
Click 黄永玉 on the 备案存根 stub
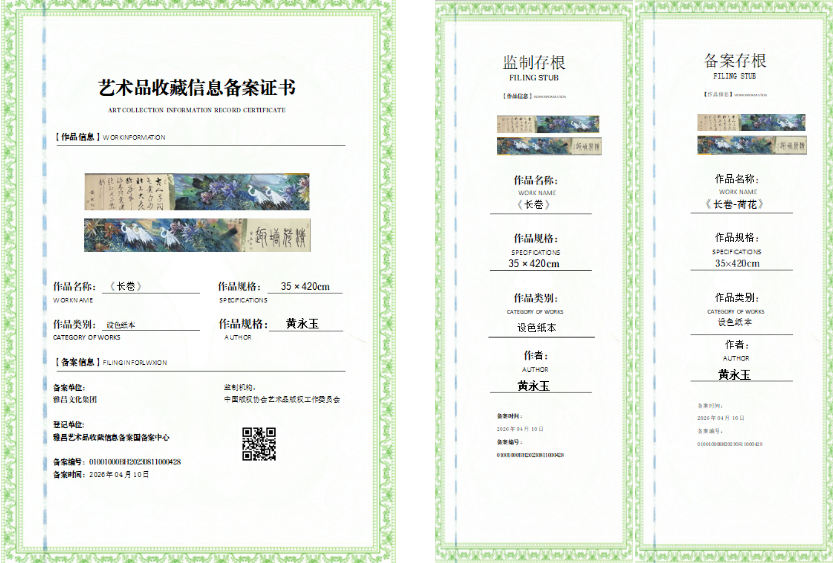click(x=734, y=375)
